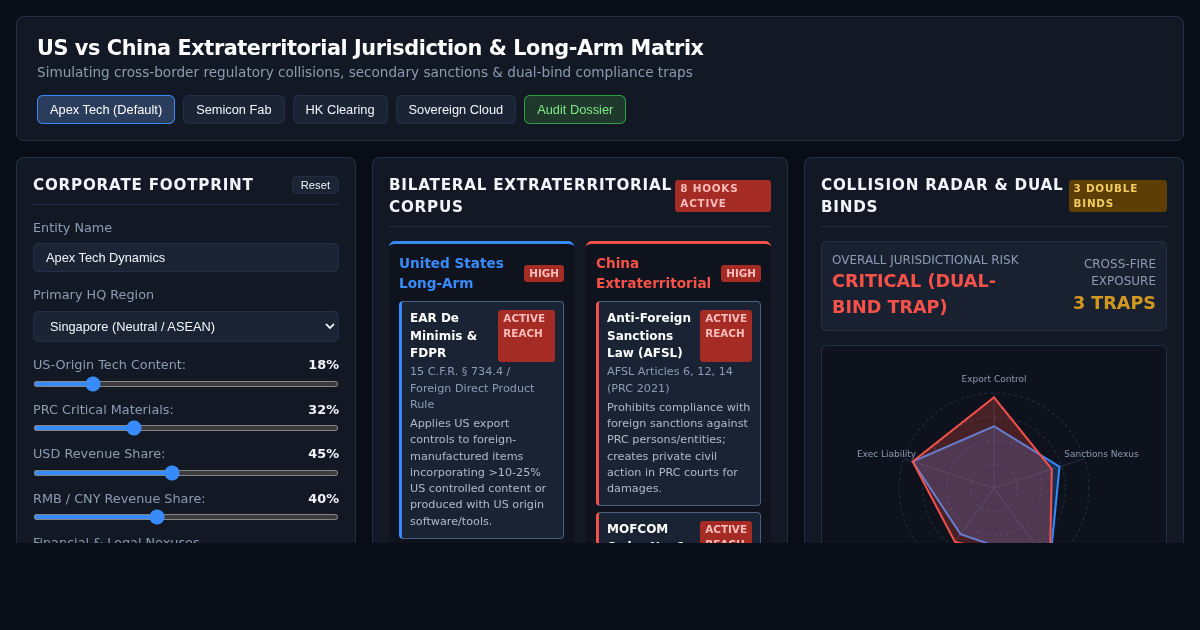Edit the Entity Name field

click(186, 257)
